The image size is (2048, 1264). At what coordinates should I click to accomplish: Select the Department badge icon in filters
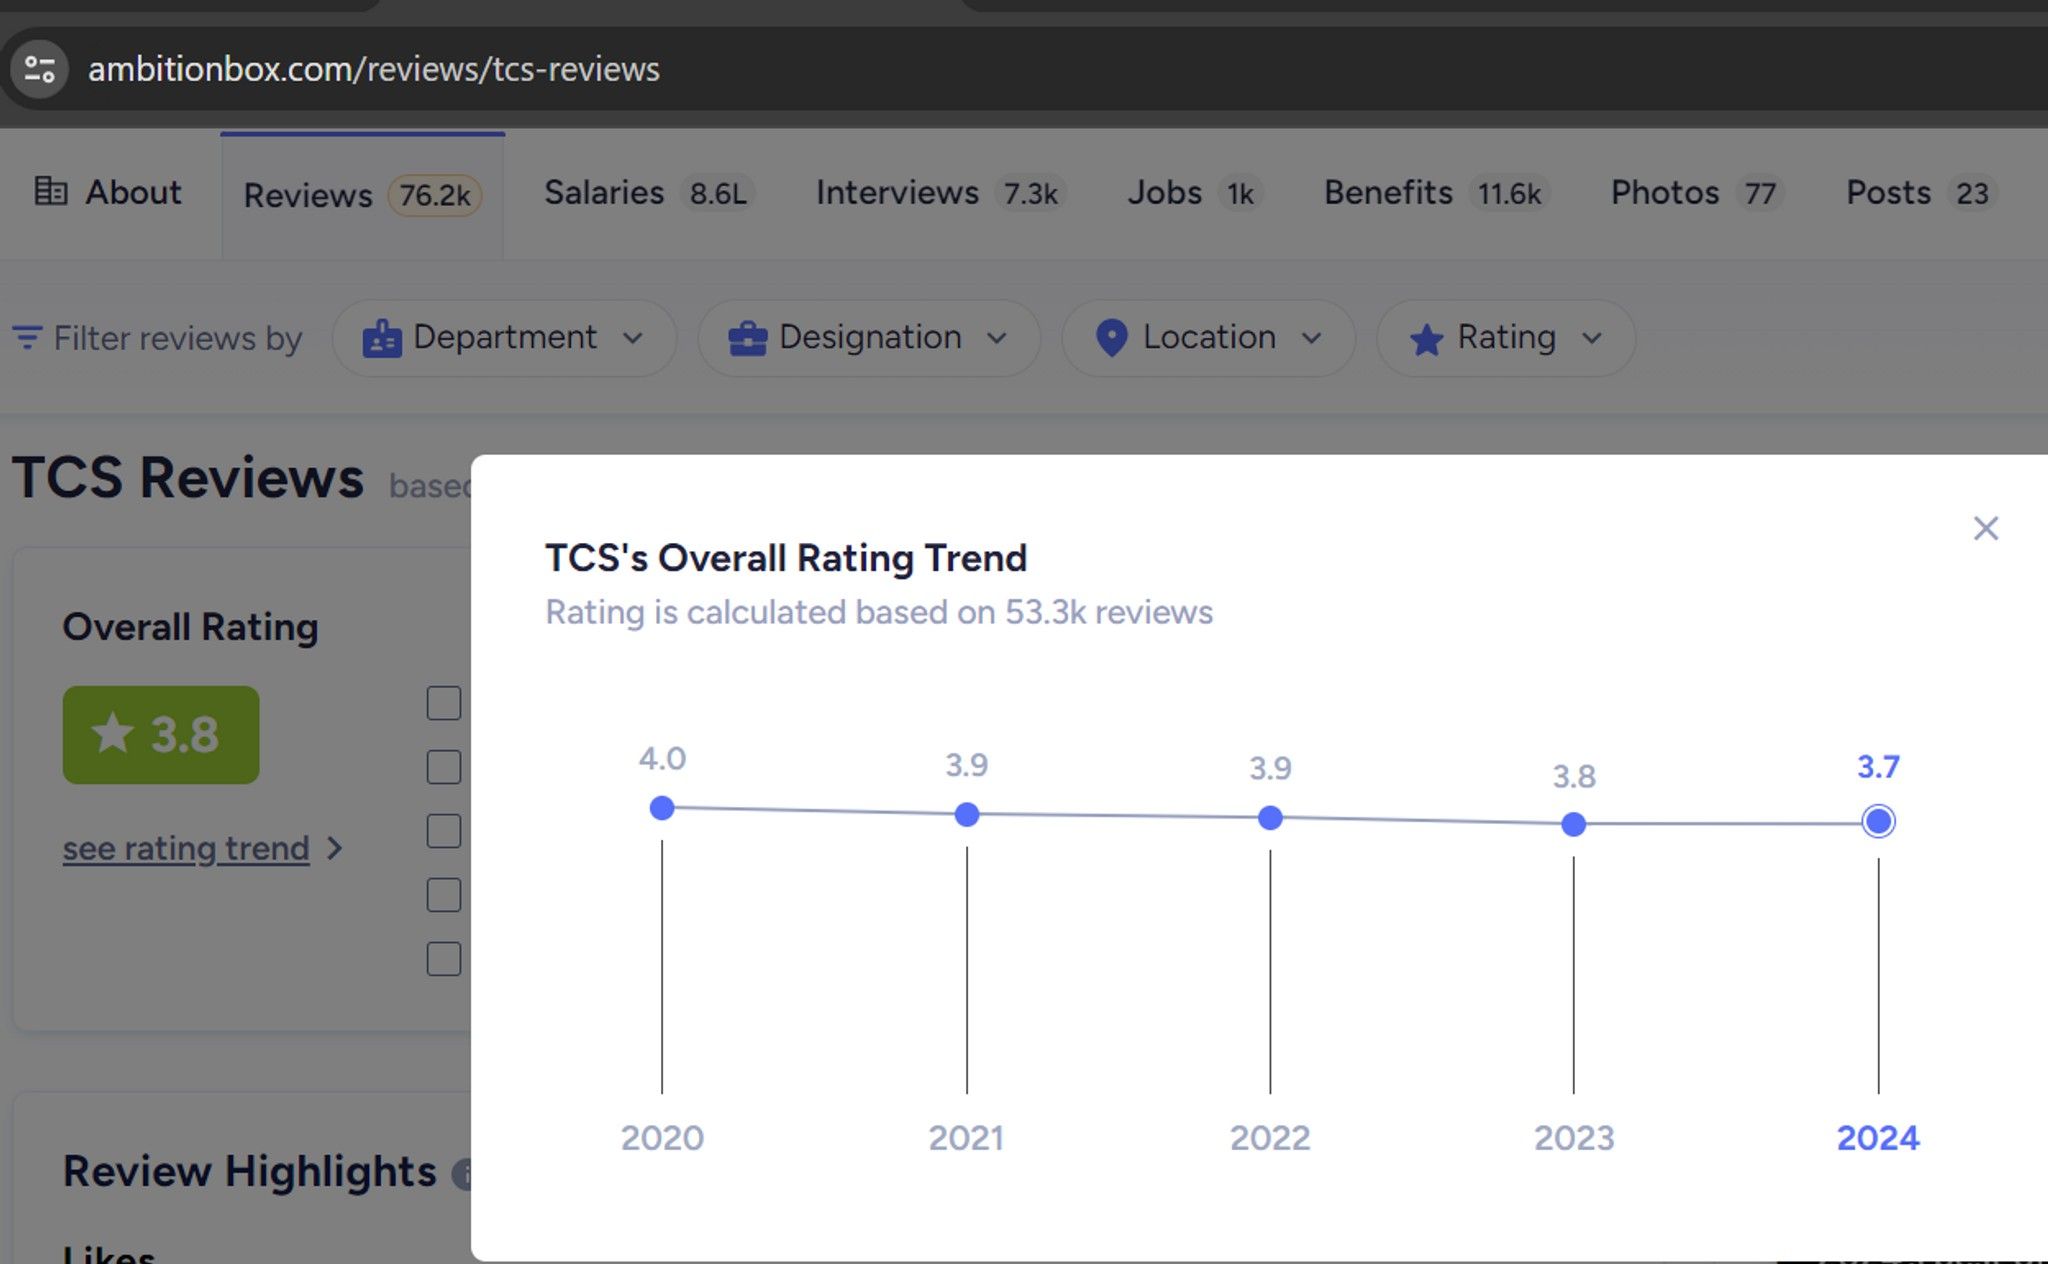(380, 338)
